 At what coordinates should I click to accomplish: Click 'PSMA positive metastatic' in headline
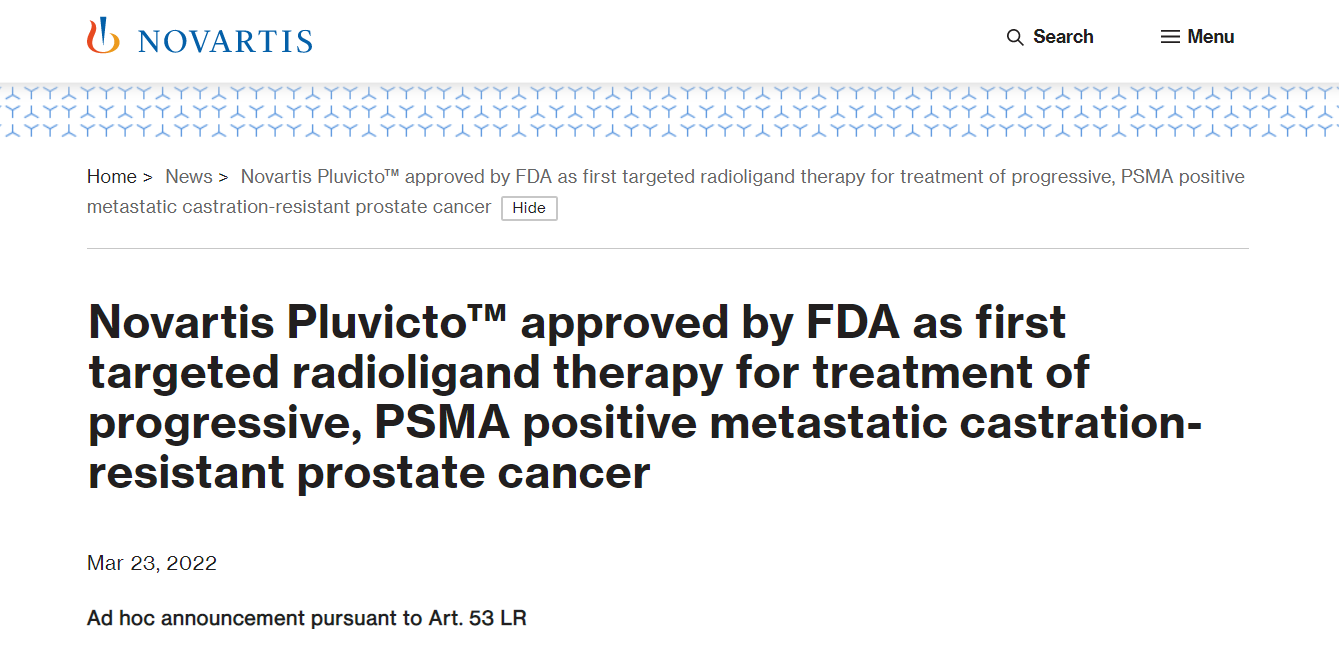pyautogui.click(x=660, y=423)
